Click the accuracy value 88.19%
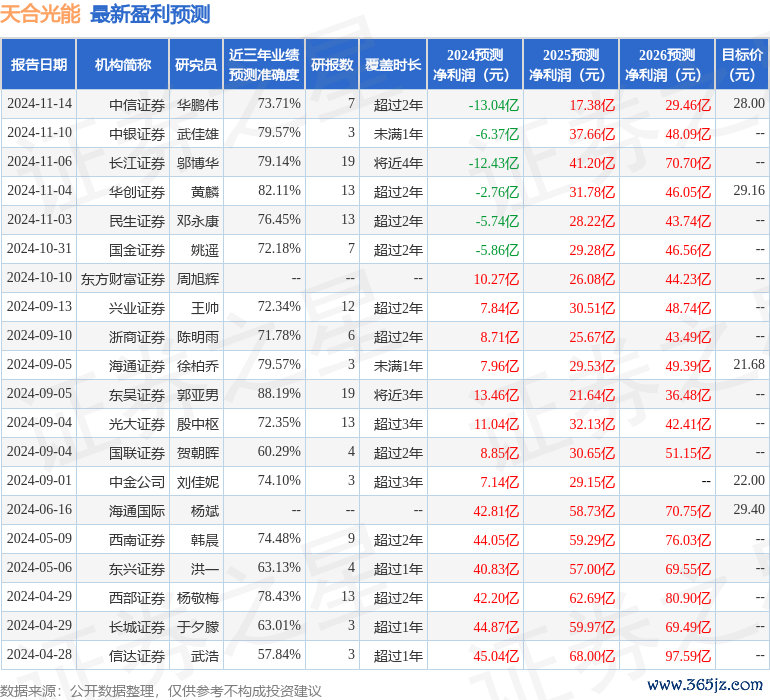The width and height of the screenshot is (770, 700). tap(279, 393)
